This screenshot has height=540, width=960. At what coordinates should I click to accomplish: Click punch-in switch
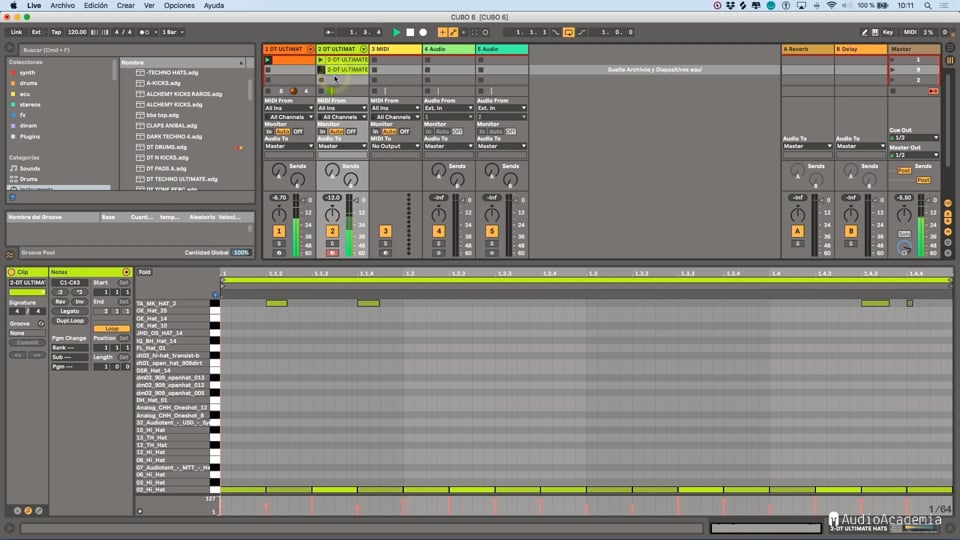point(556,32)
